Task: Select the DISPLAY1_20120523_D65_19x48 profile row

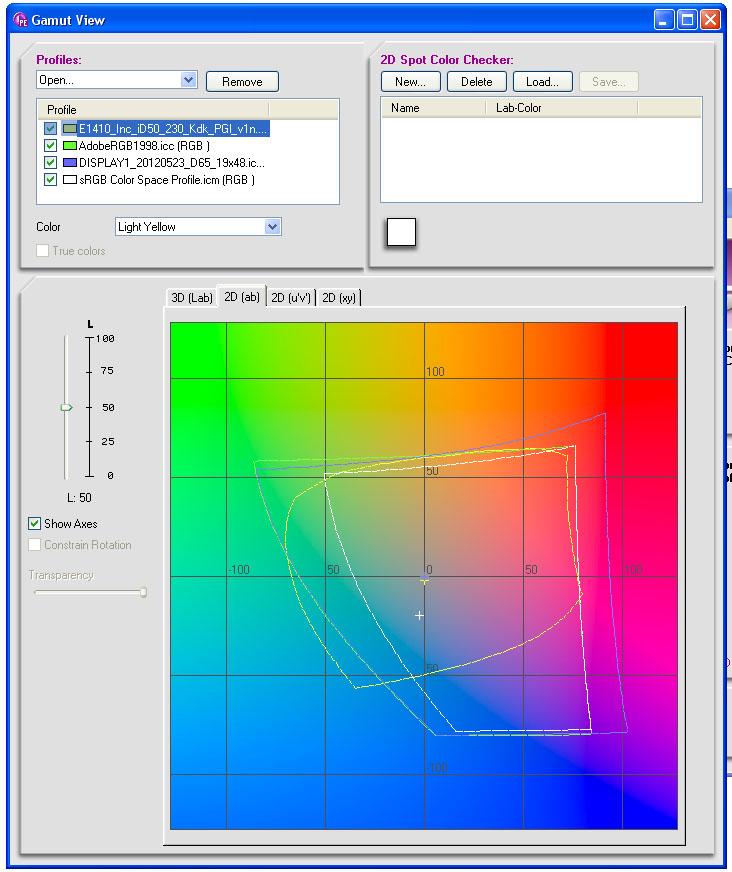Action: click(172, 162)
